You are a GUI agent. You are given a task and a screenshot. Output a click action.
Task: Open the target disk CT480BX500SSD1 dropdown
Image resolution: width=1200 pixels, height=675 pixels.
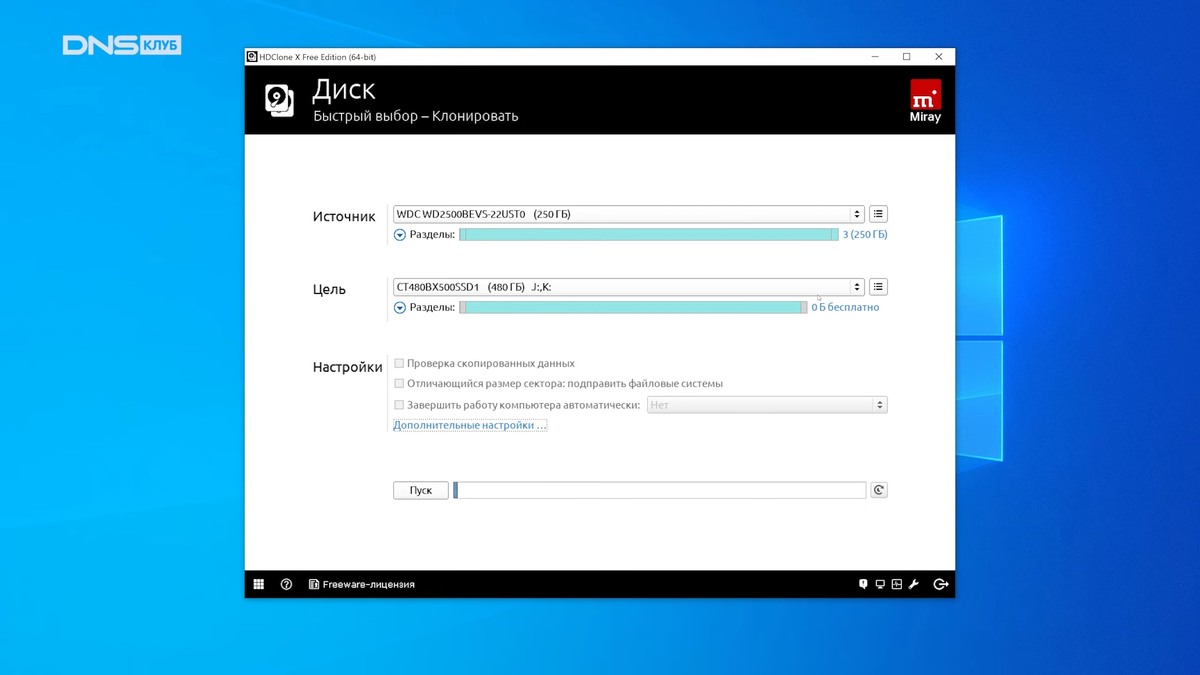click(628, 287)
